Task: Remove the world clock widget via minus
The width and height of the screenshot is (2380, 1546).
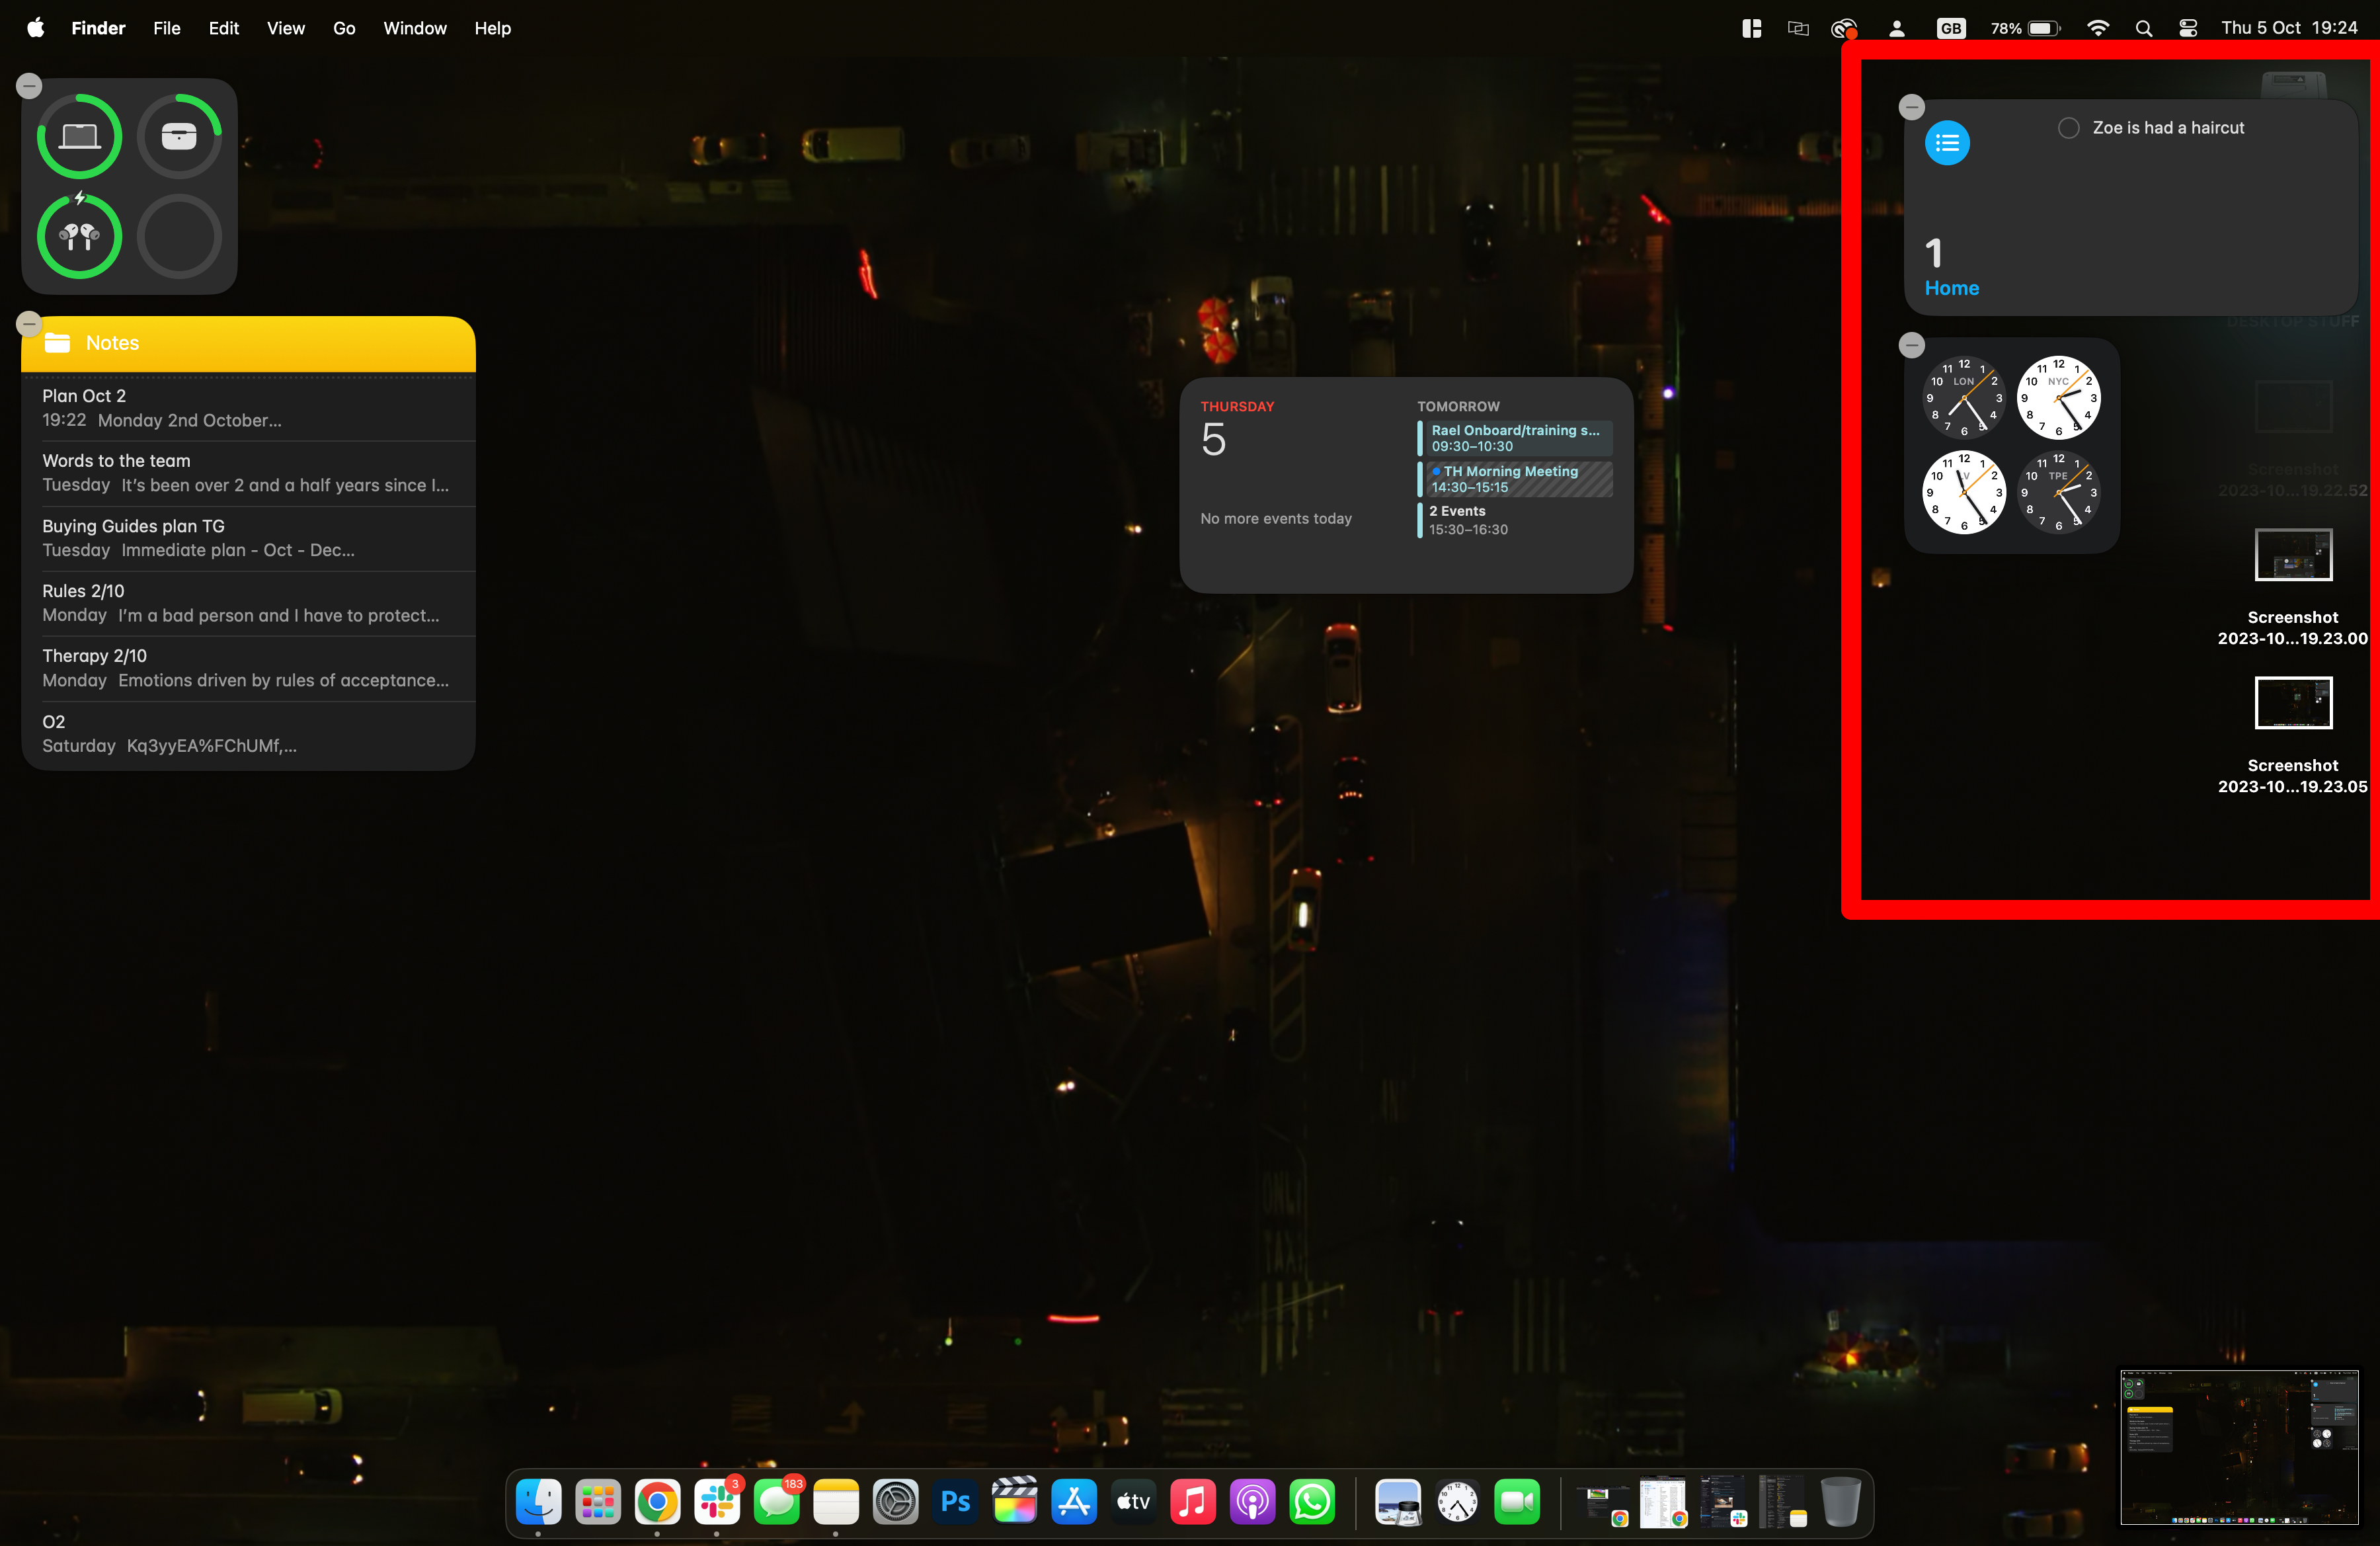Action: (1911, 345)
